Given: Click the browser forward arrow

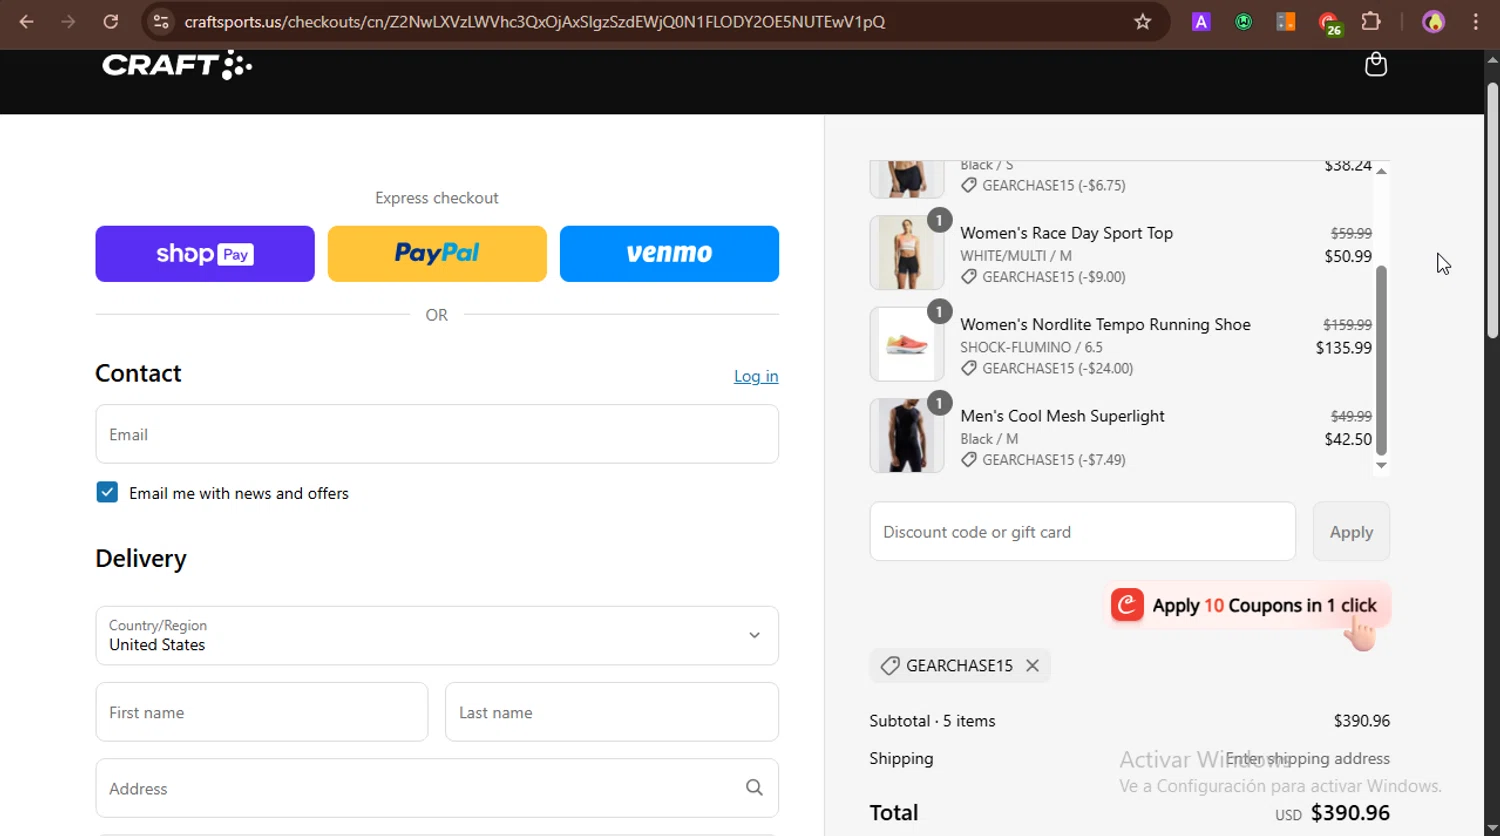Looking at the screenshot, I should [68, 21].
